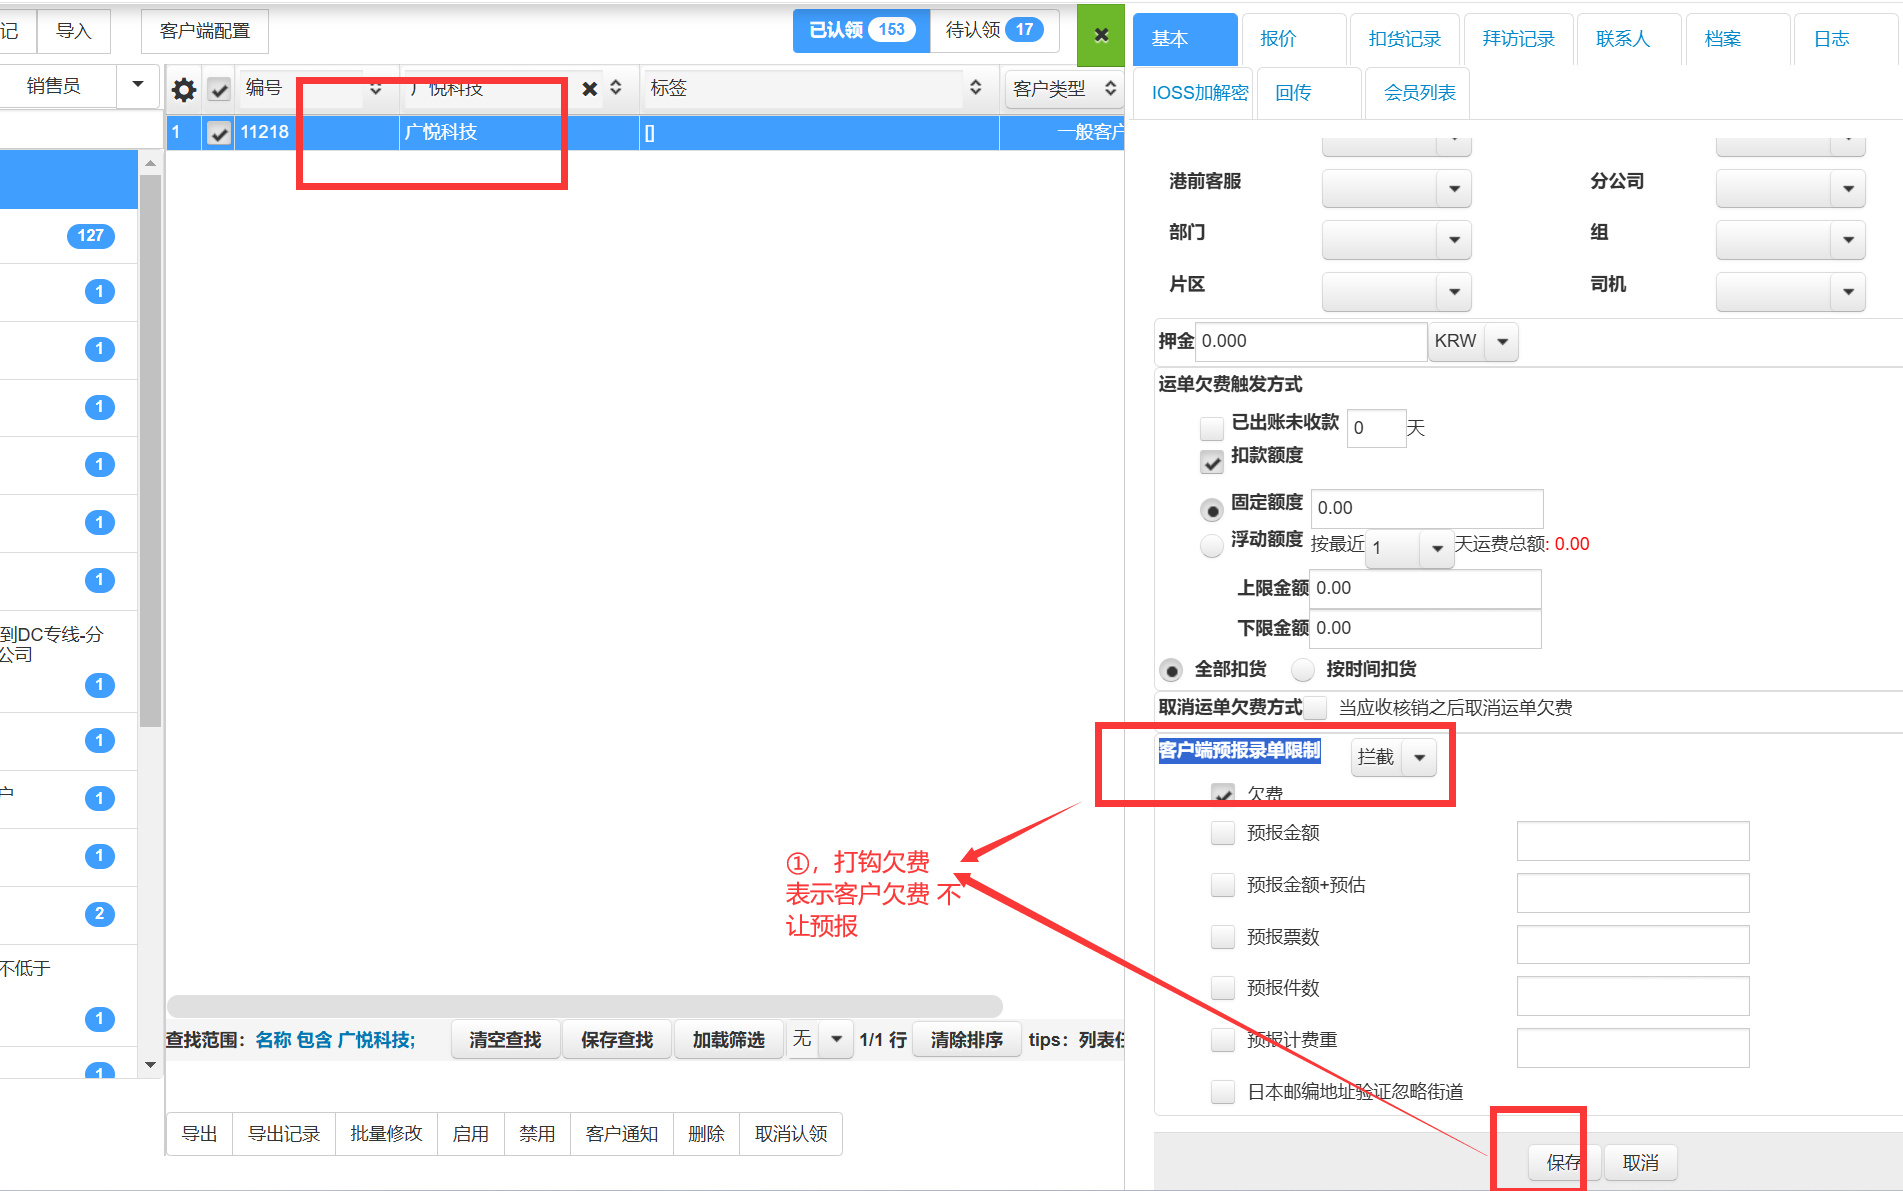Click the 固定额度 amount input field
The width and height of the screenshot is (1903, 1191).
(1427, 509)
